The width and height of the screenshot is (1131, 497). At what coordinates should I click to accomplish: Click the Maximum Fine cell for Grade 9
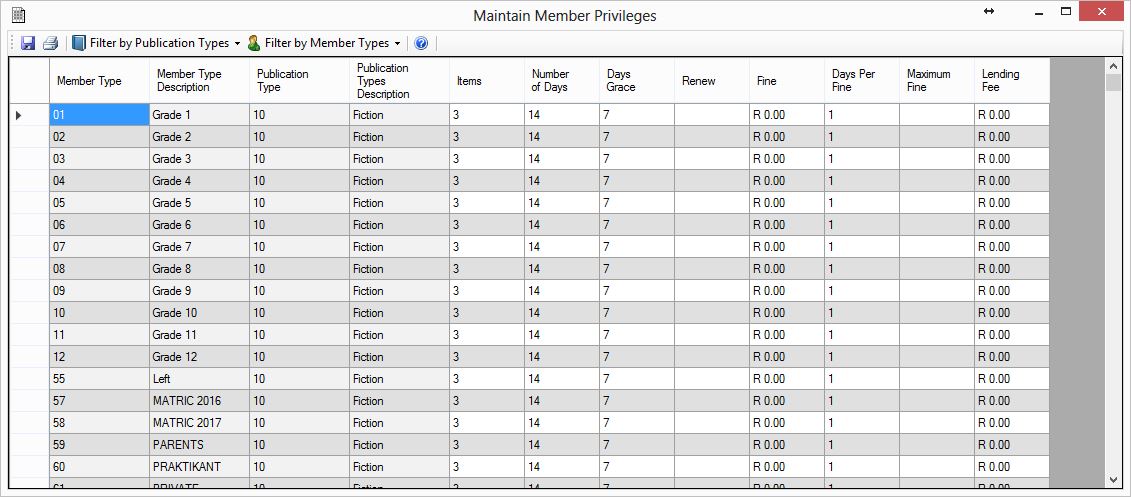tap(937, 291)
